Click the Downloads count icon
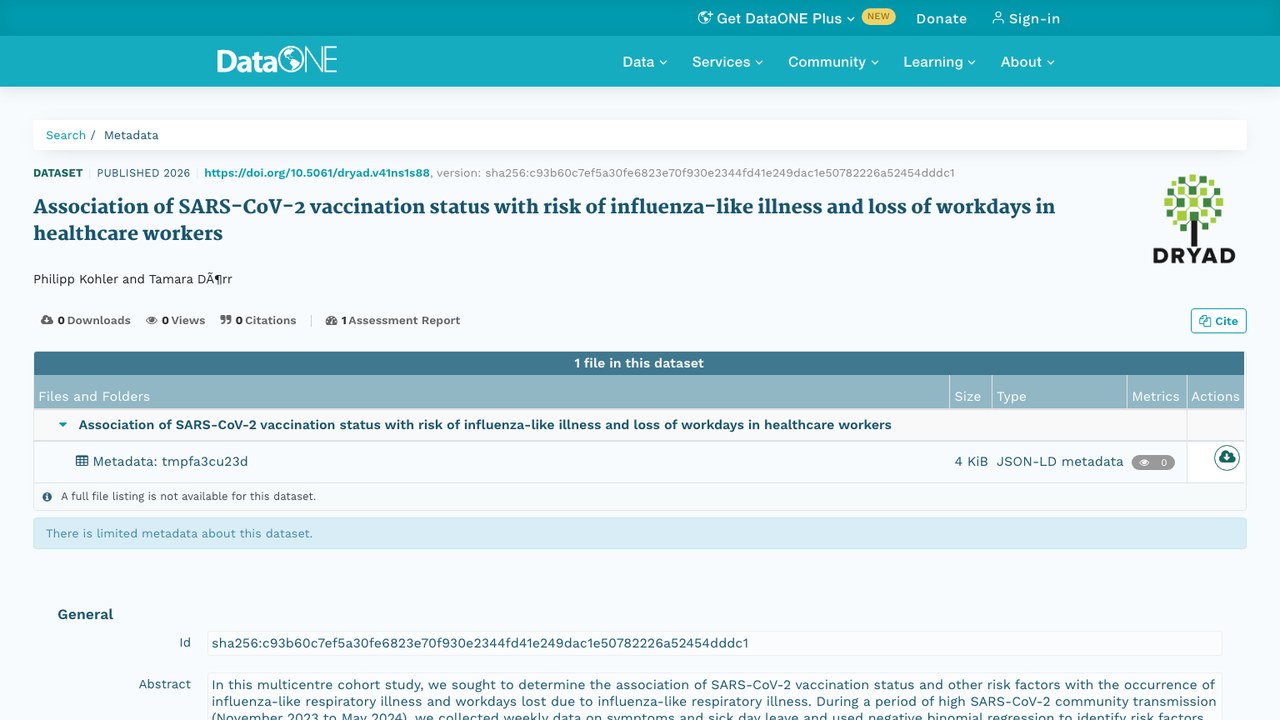The width and height of the screenshot is (1280, 720). pyautogui.click(x=47, y=320)
